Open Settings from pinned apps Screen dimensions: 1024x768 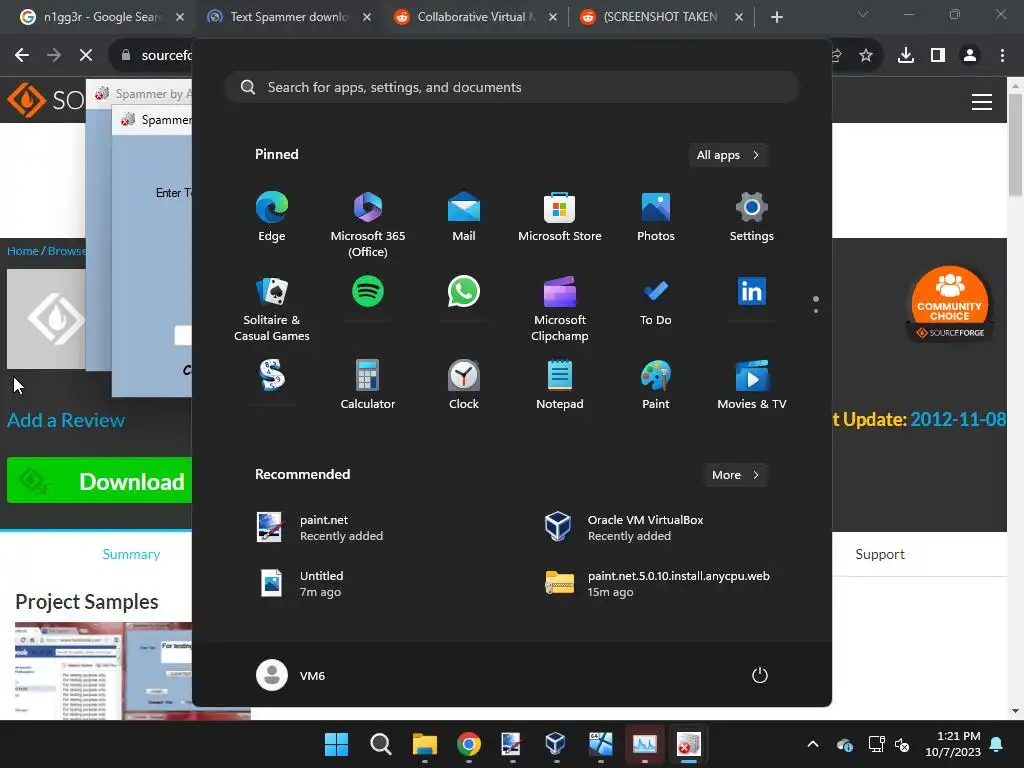tap(752, 217)
